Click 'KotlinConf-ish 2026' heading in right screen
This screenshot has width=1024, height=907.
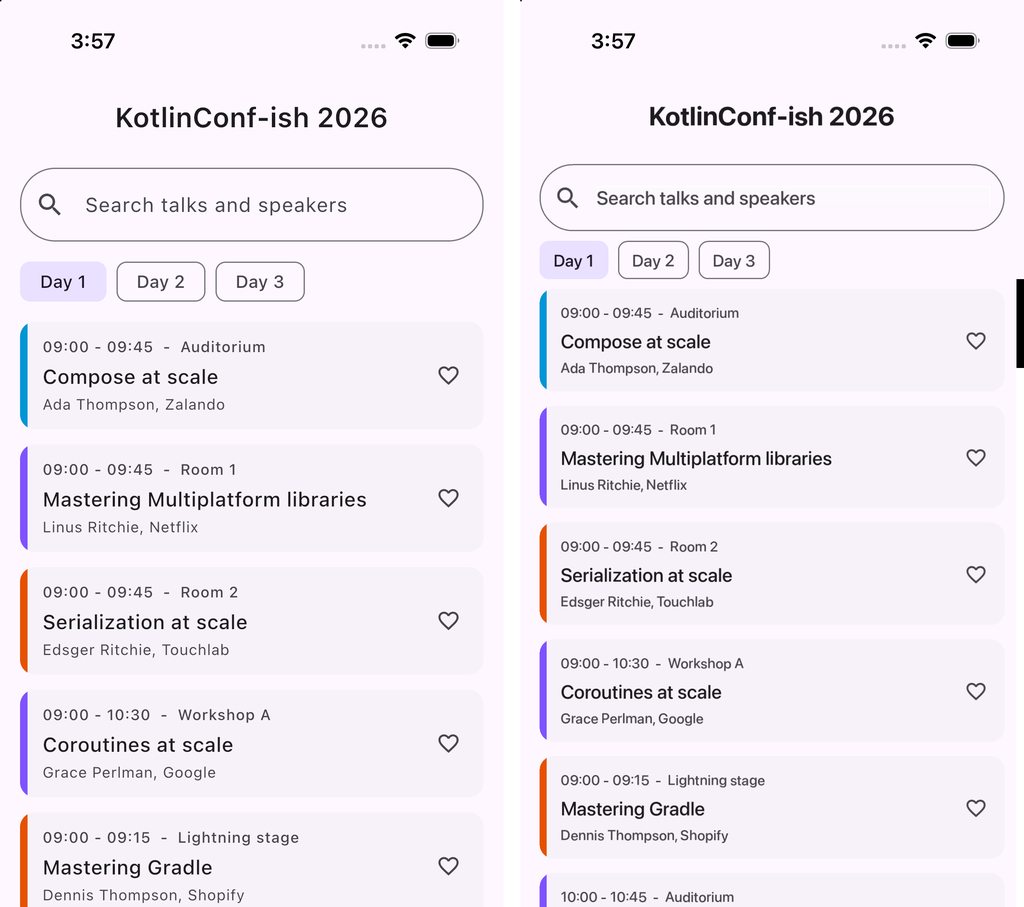click(771, 117)
